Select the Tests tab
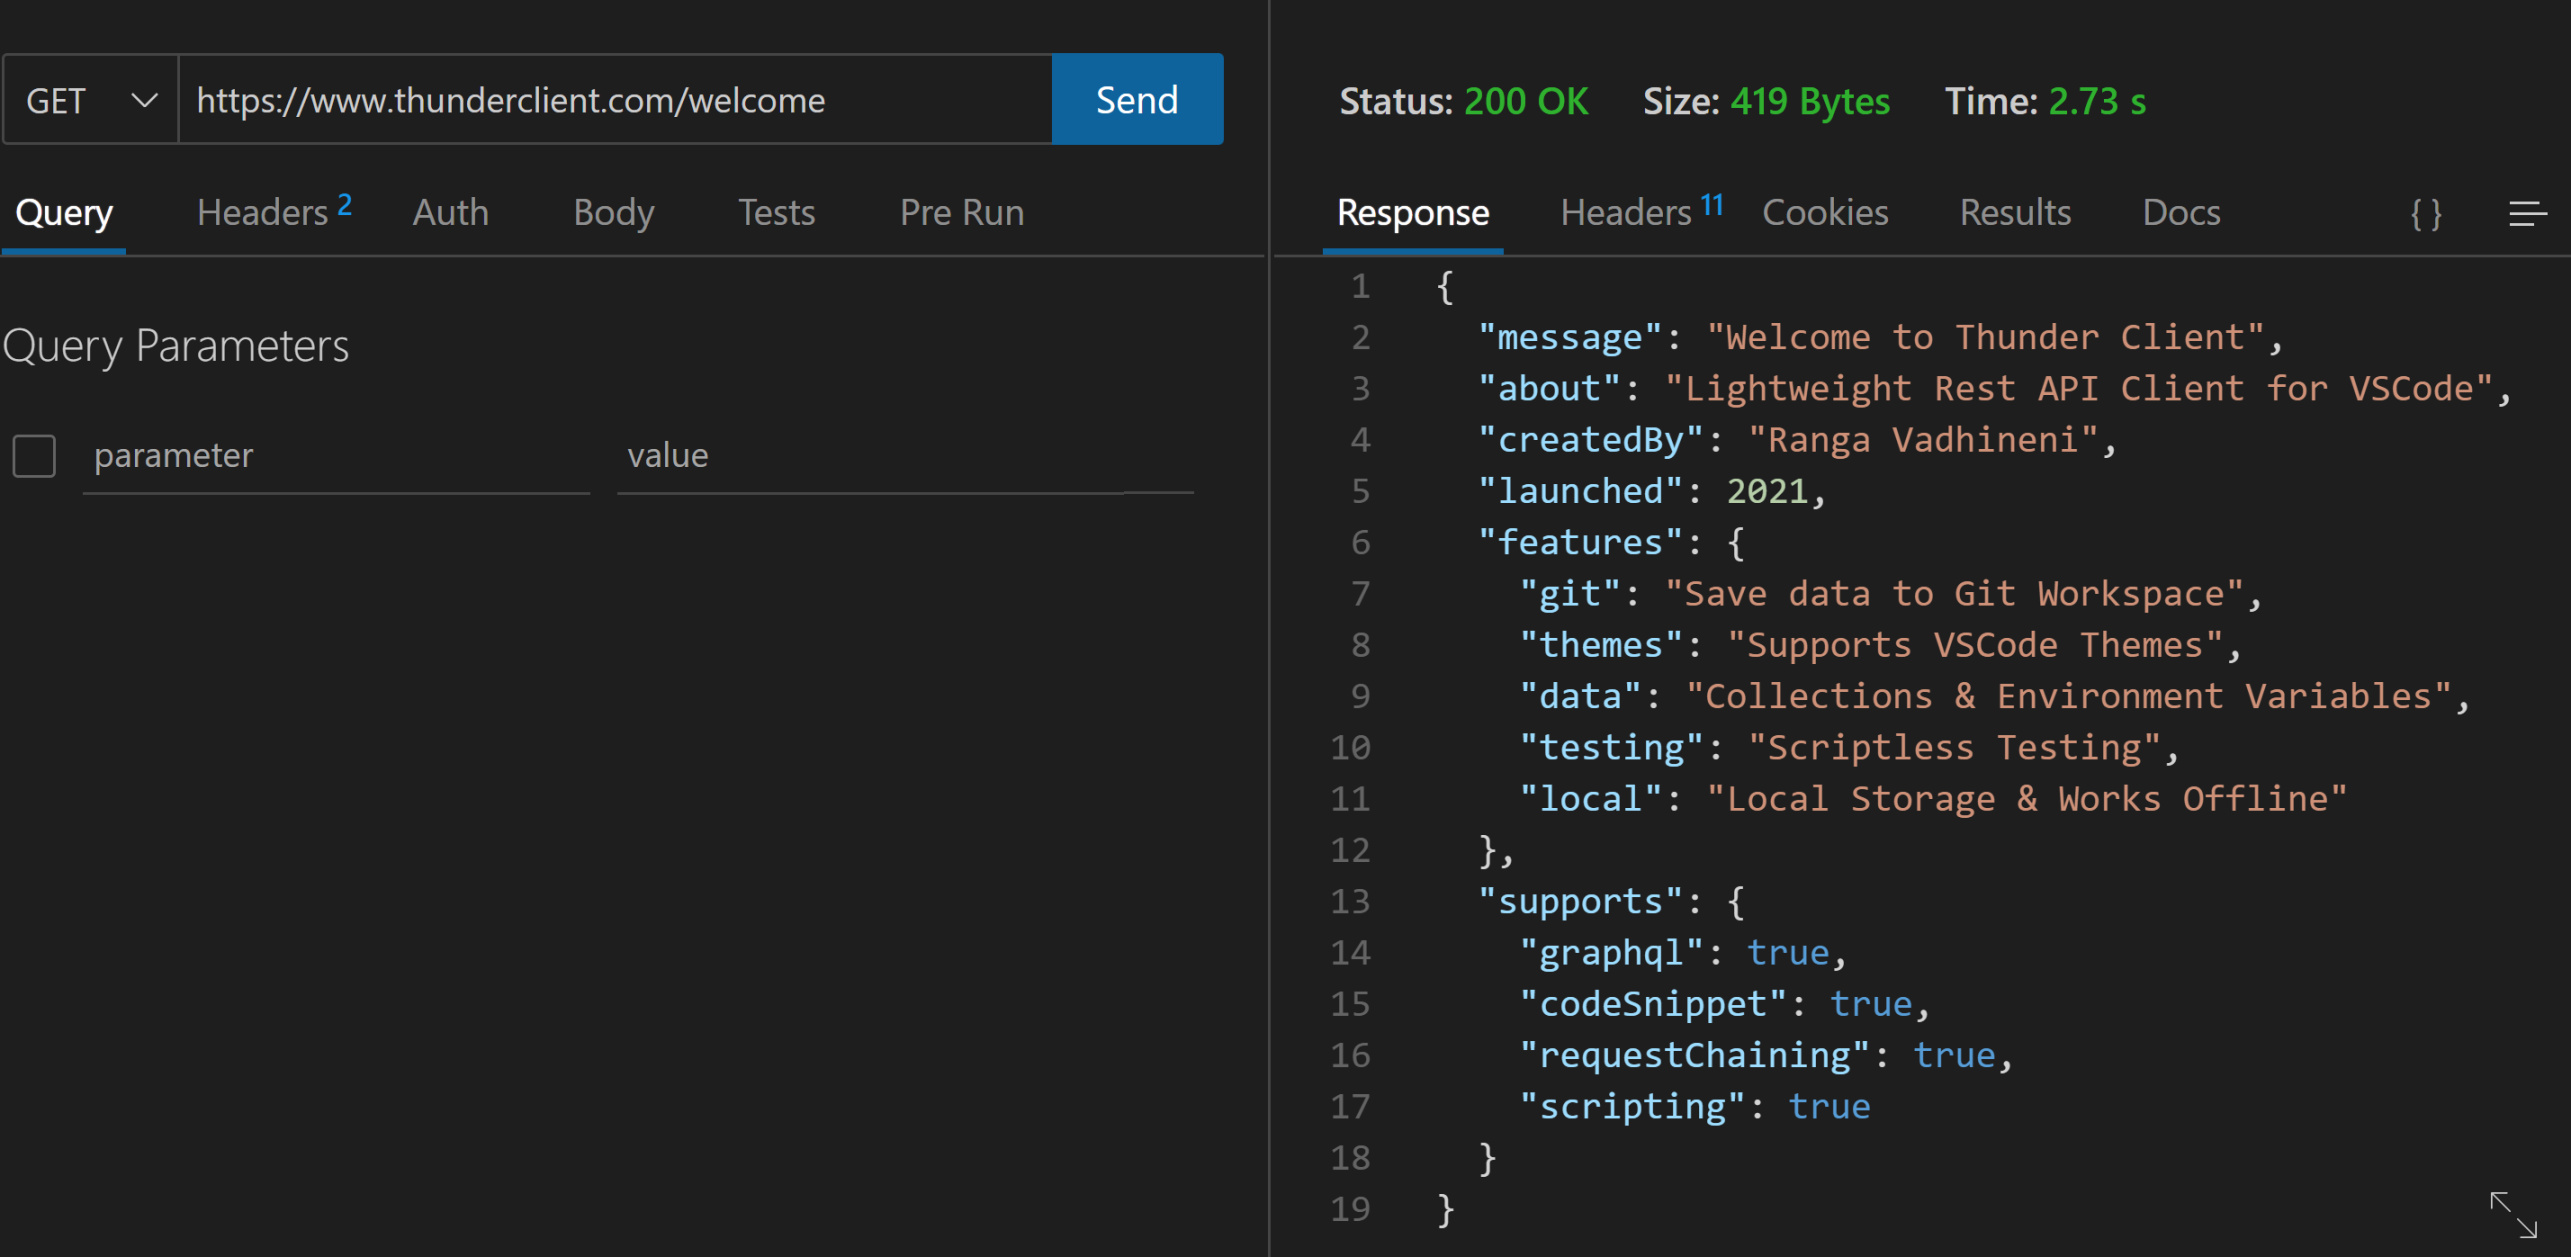2571x1257 pixels. (776, 213)
